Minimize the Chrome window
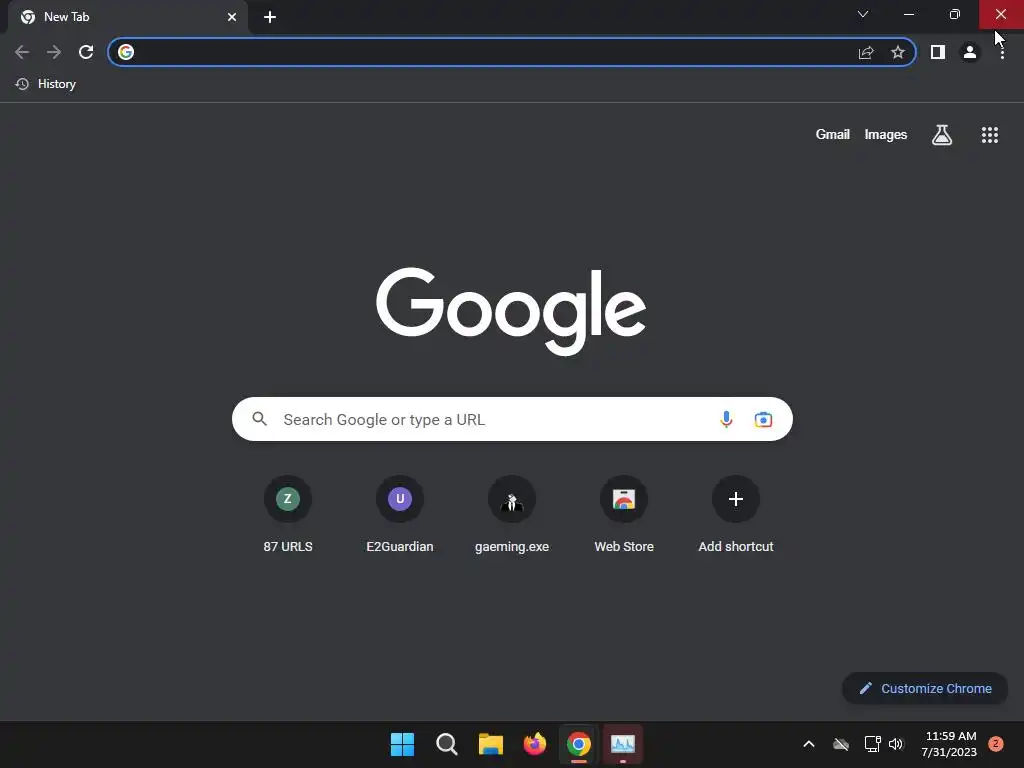 909,14
